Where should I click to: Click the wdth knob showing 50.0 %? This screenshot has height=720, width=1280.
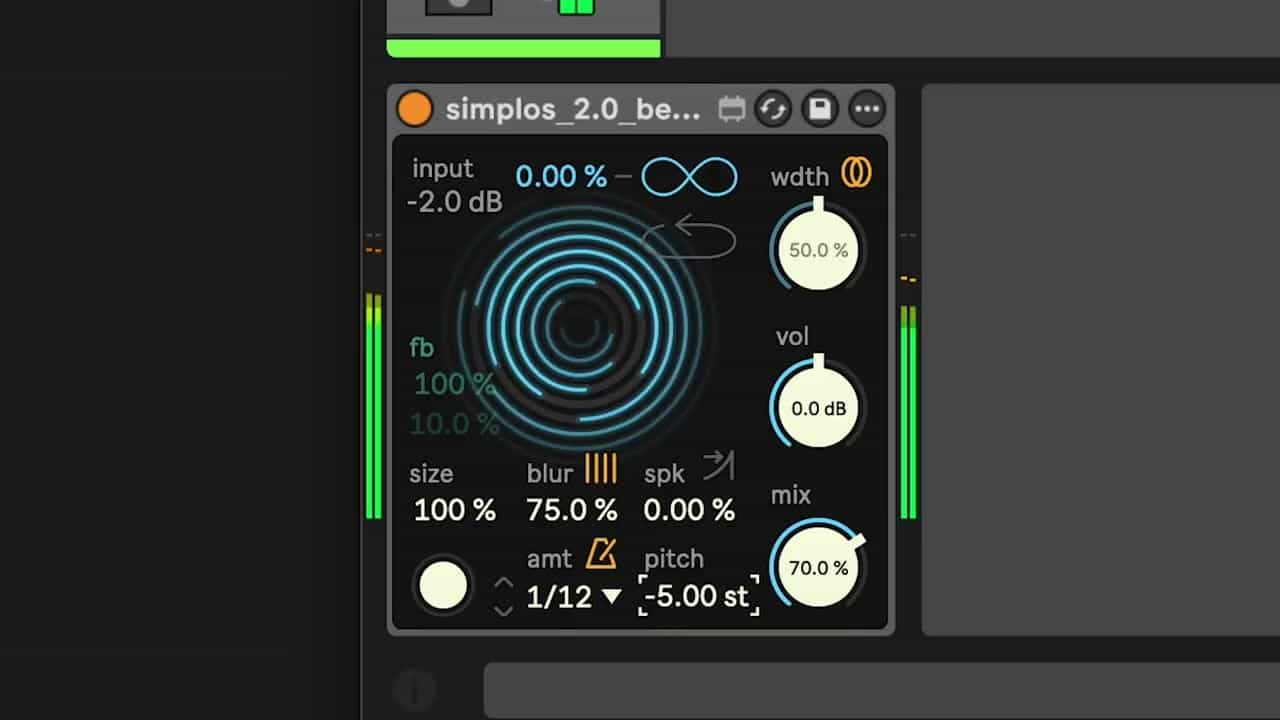(x=818, y=251)
